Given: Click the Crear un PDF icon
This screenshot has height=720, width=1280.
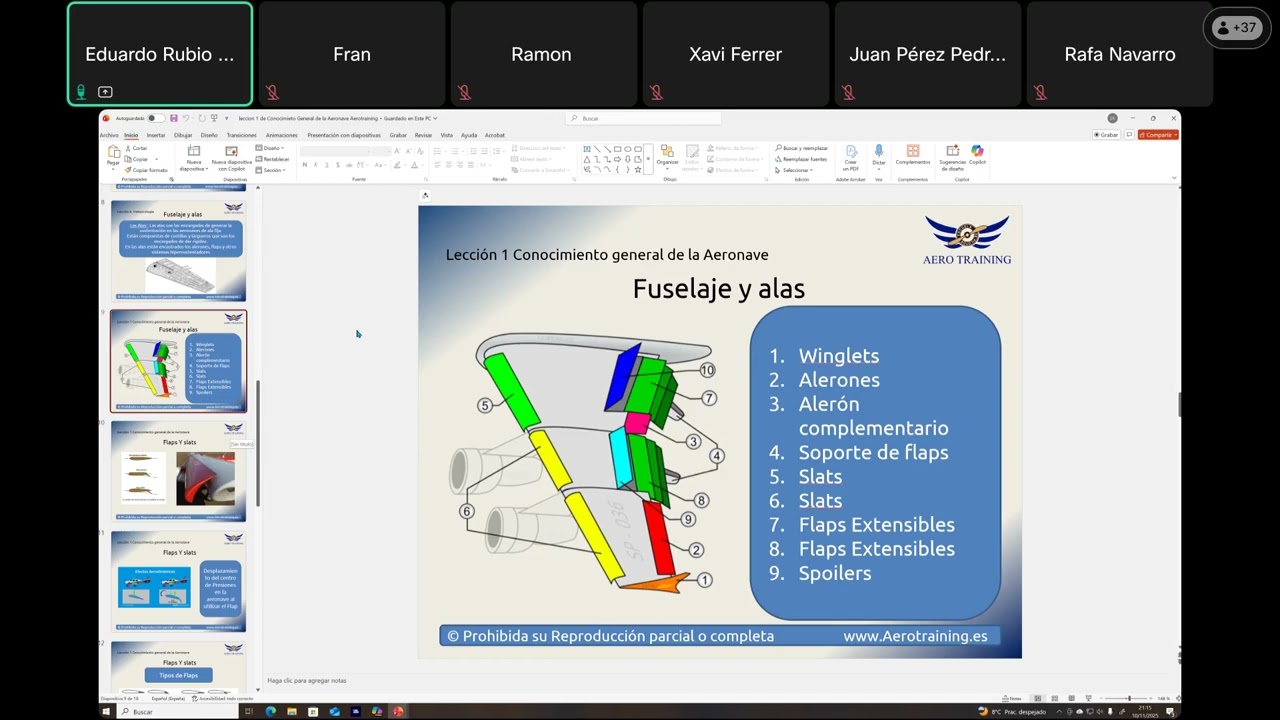Looking at the screenshot, I should coord(851,151).
